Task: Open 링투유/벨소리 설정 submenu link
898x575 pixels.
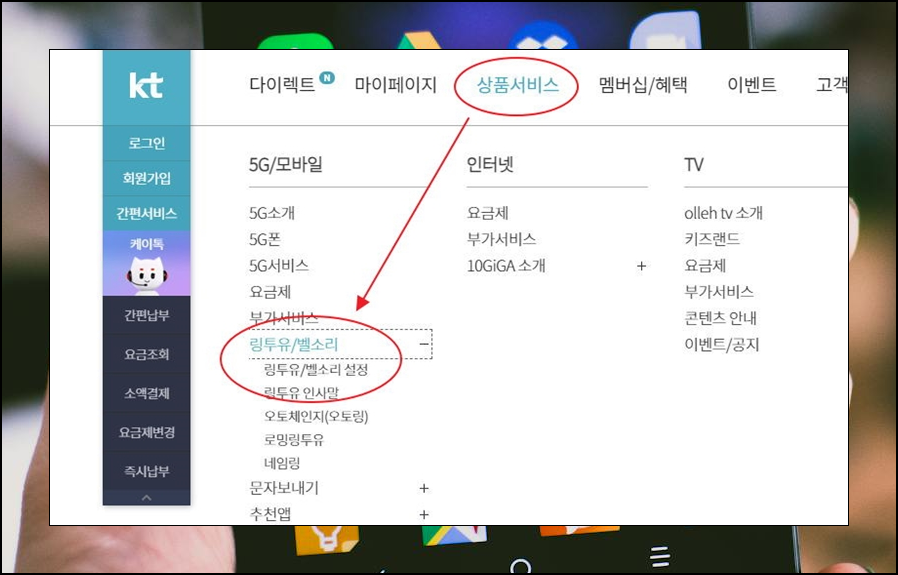Action: [316, 369]
